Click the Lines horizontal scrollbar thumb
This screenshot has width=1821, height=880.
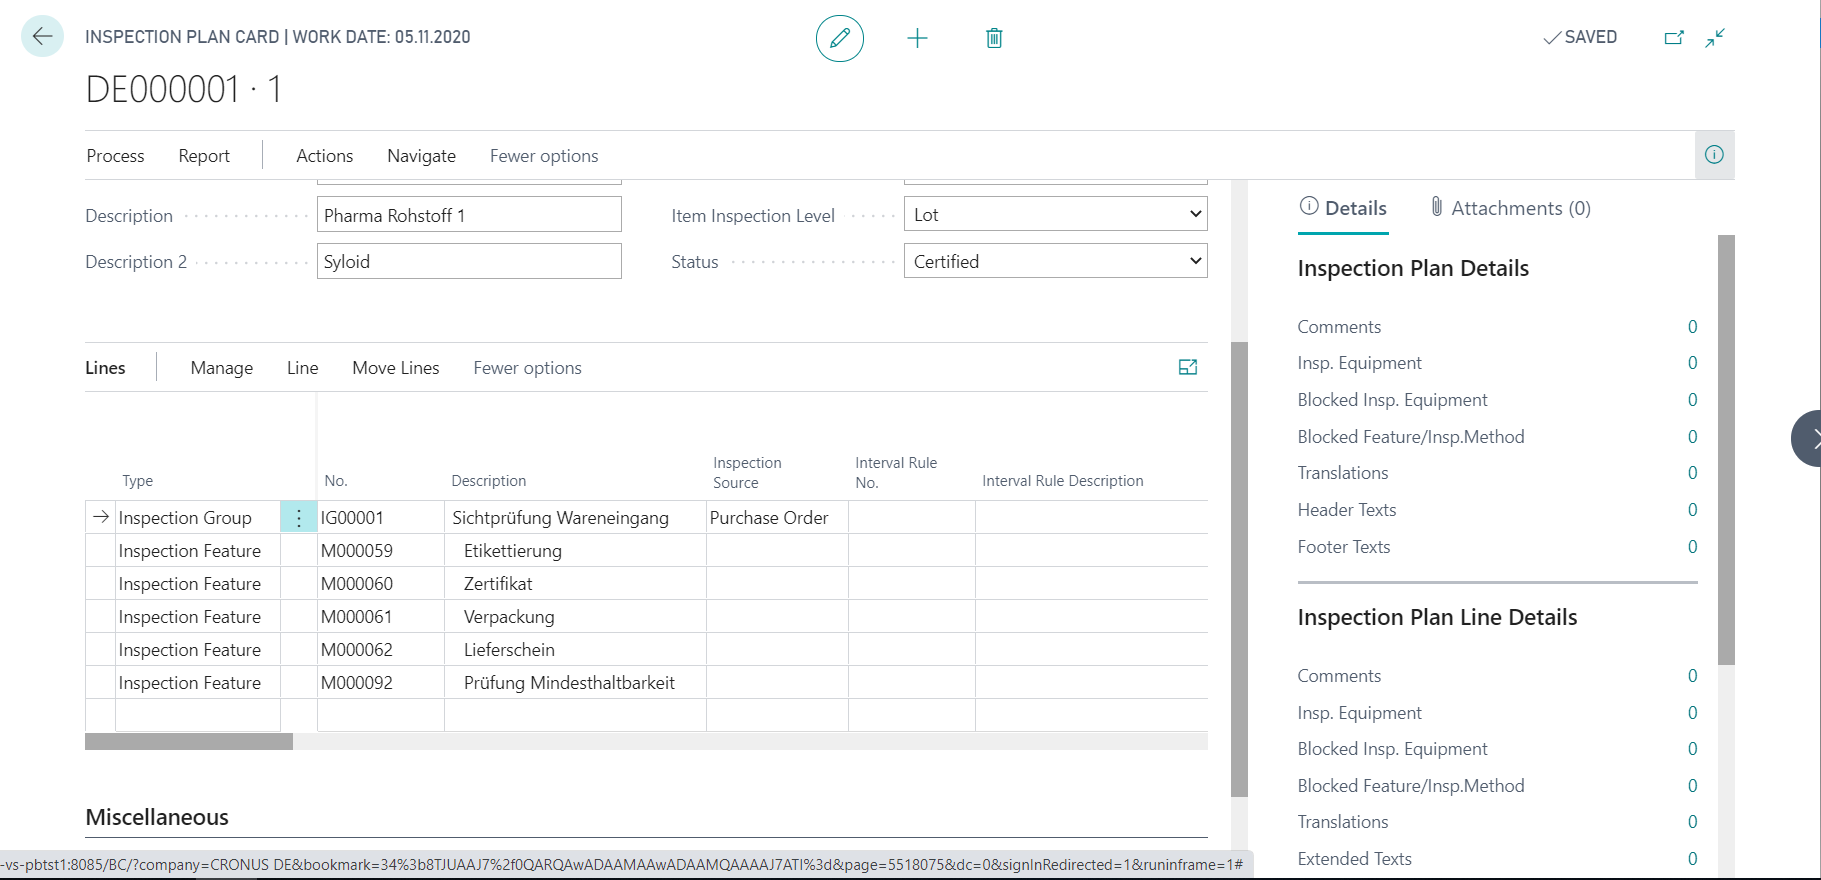tap(189, 742)
